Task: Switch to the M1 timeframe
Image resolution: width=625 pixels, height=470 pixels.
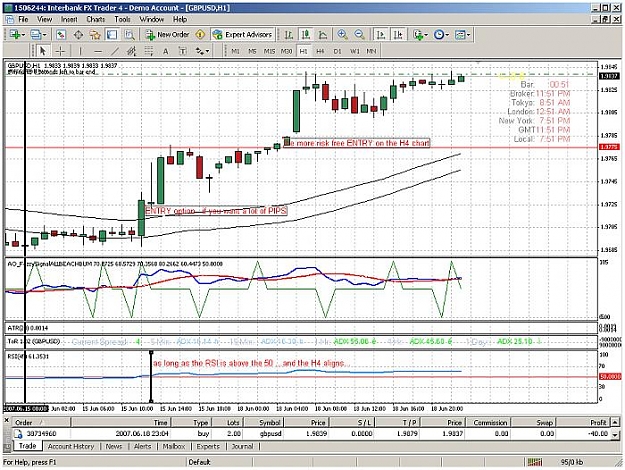Action: click(235, 51)
